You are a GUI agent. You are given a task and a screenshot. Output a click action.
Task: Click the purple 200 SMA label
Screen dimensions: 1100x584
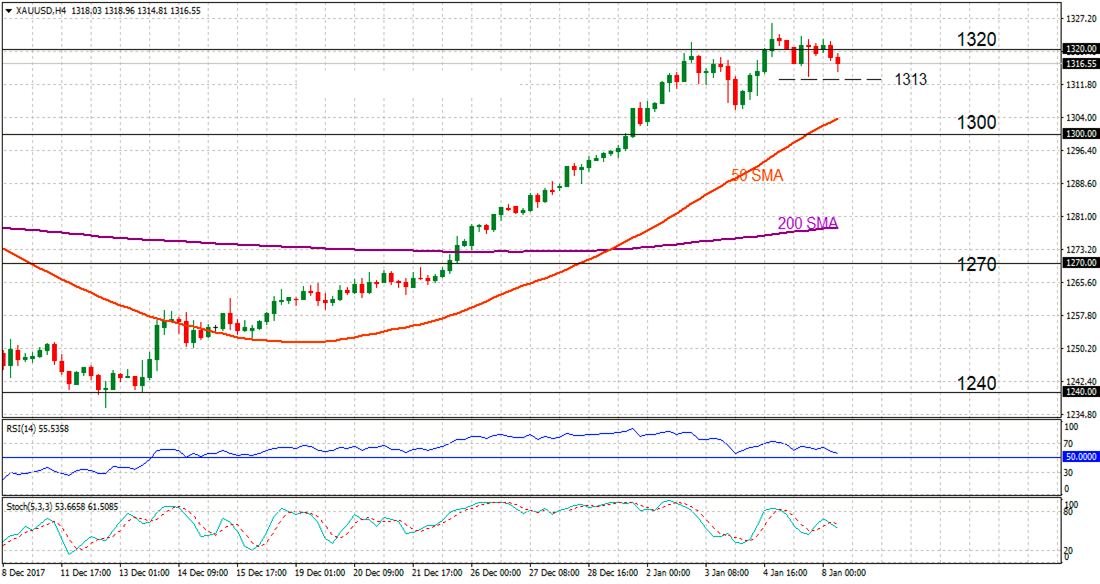[x=808, y=222]
